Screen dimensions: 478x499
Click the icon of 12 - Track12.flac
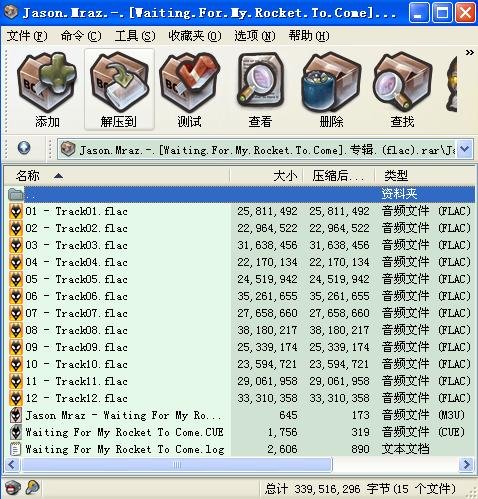point(16,398)
